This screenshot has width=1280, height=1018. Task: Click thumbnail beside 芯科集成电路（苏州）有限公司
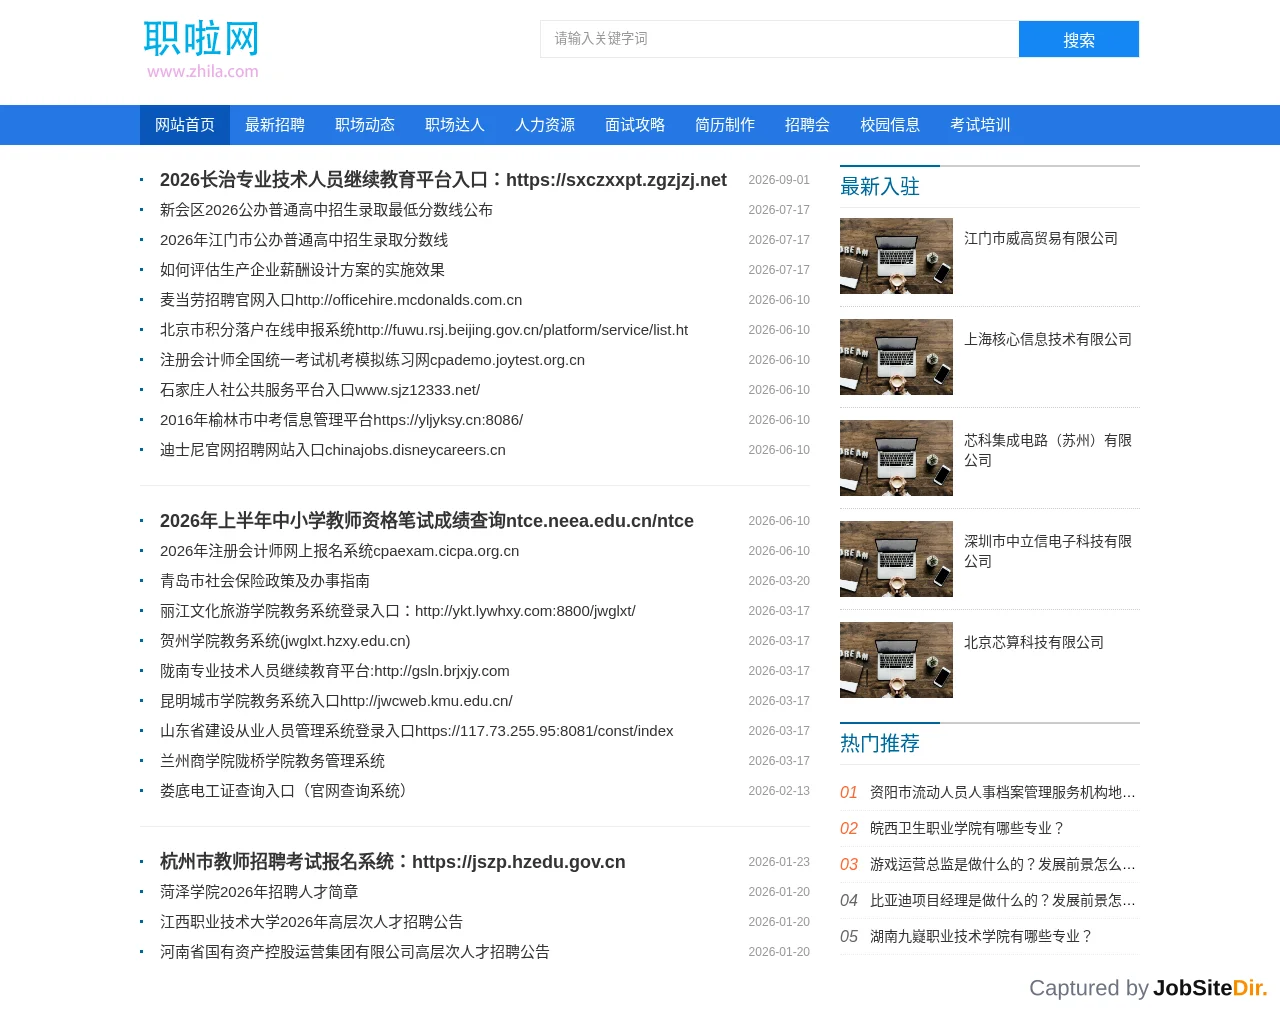pyautogui.click(x=896, y=458)
